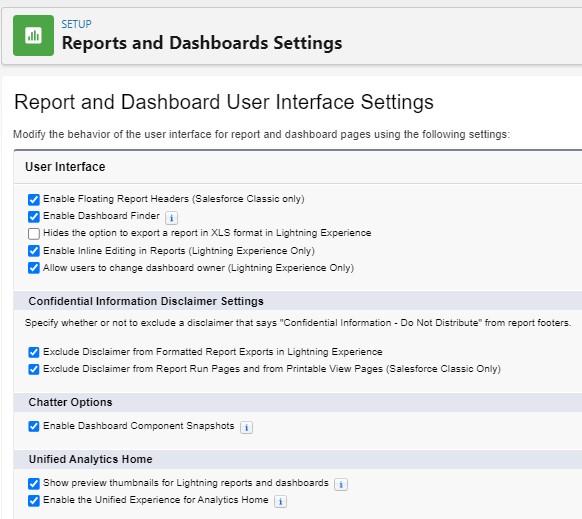This screenshot has height=519, width=582.
Task: Check Hides the option to export XLS
Action: point(34,234)
